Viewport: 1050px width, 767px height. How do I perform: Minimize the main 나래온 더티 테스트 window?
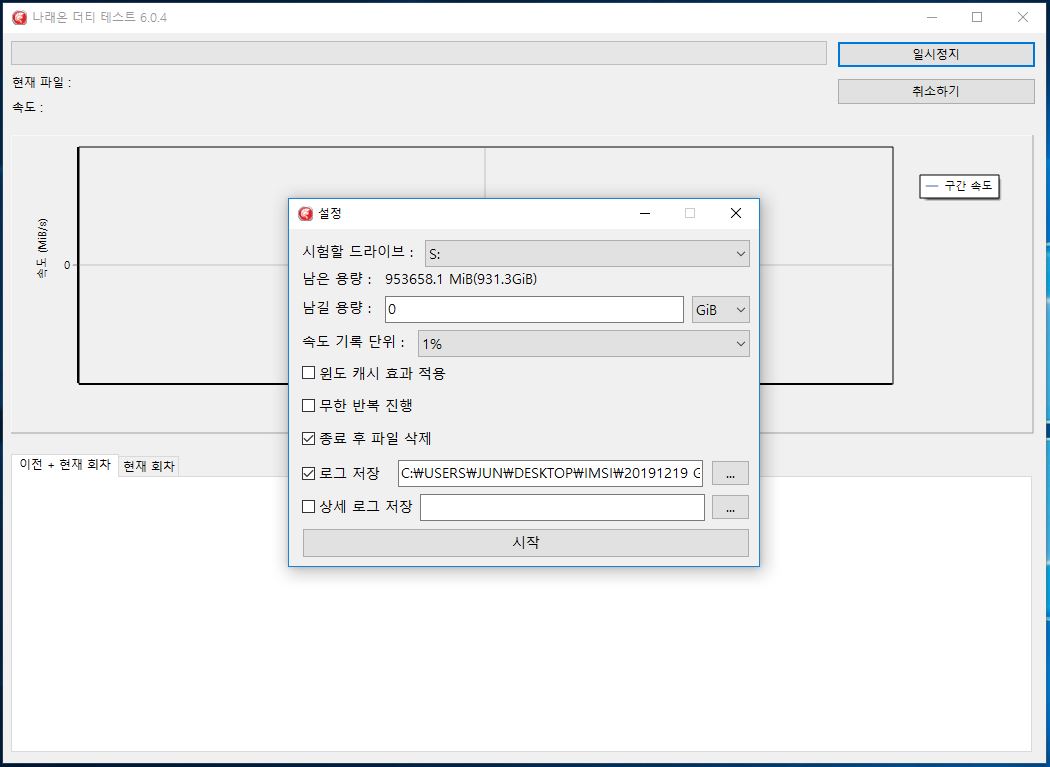pyautogui.click(x=931, y=17)
